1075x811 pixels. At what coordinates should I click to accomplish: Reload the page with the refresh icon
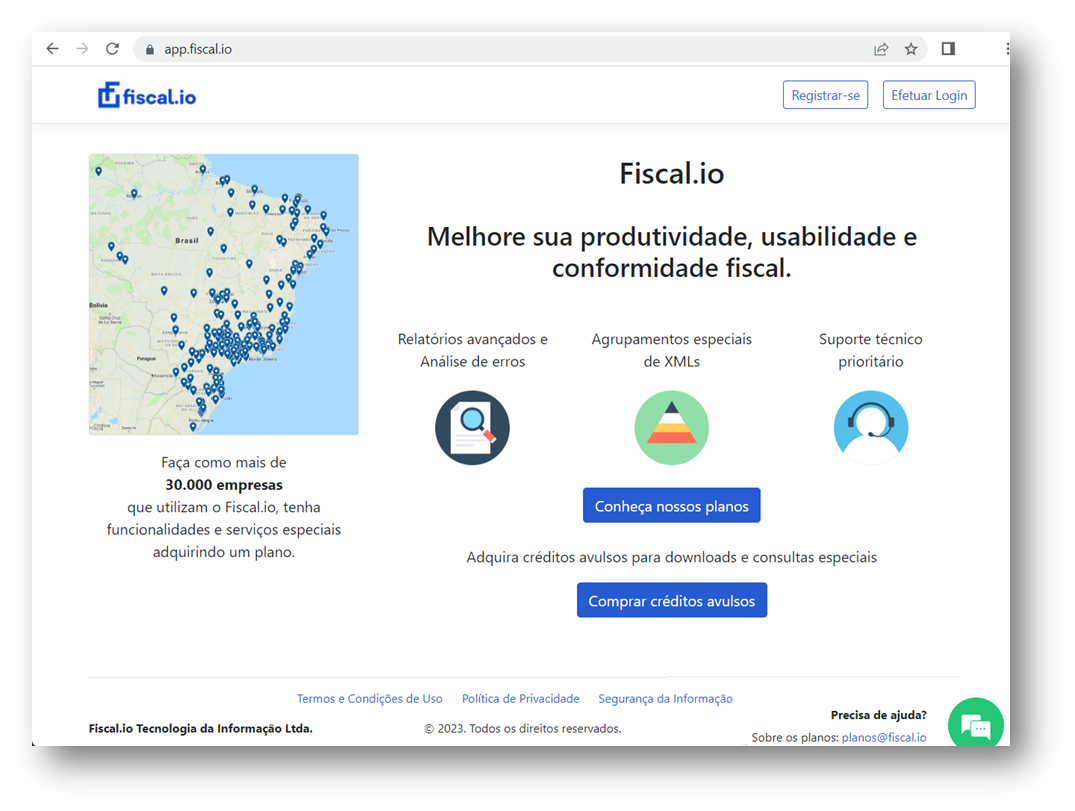point(112,49)
